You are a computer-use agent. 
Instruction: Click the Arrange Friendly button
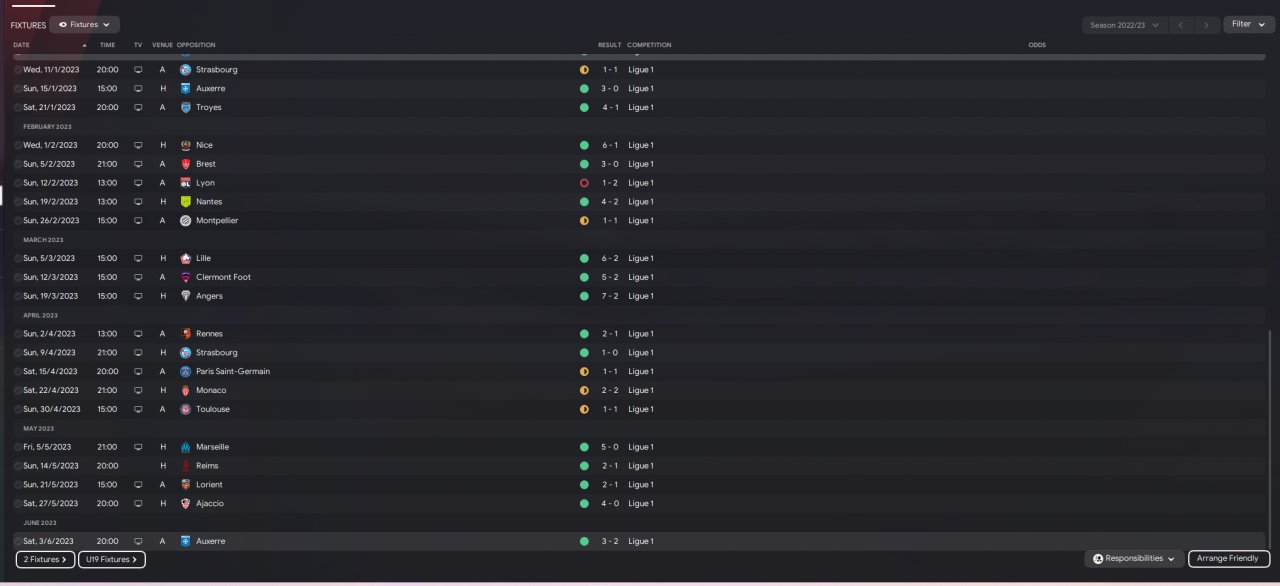click(x=1229, y=558)
